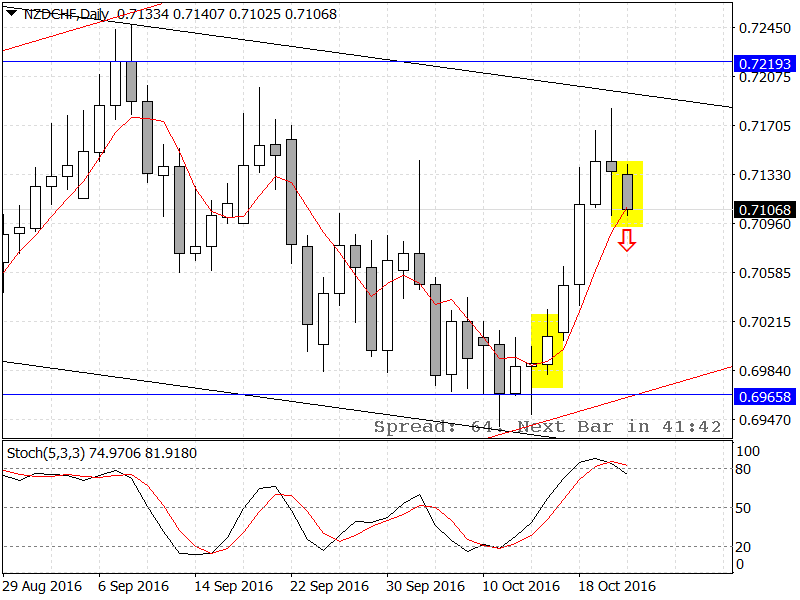
Task: Click the Stochastic 80 level value
Action: [743, 469]
